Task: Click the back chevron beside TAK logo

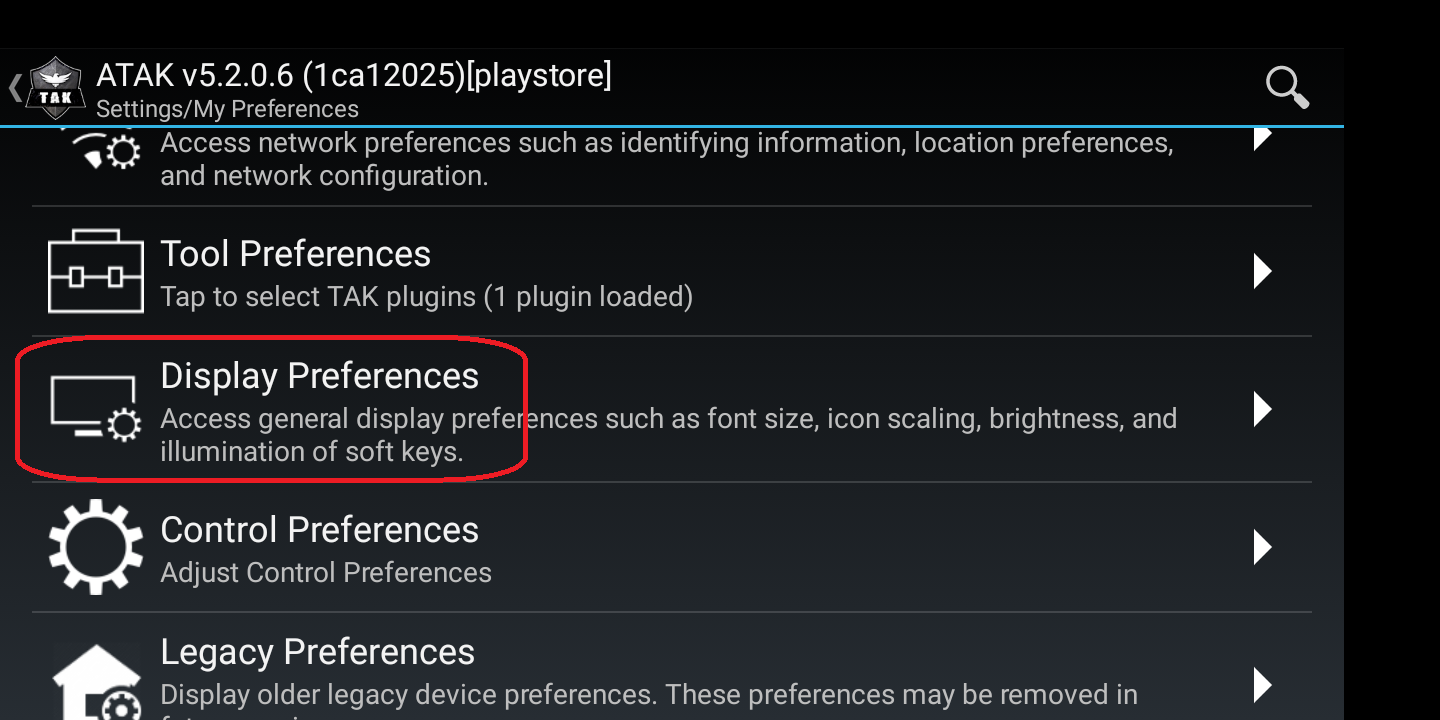Action: point(14,88)
